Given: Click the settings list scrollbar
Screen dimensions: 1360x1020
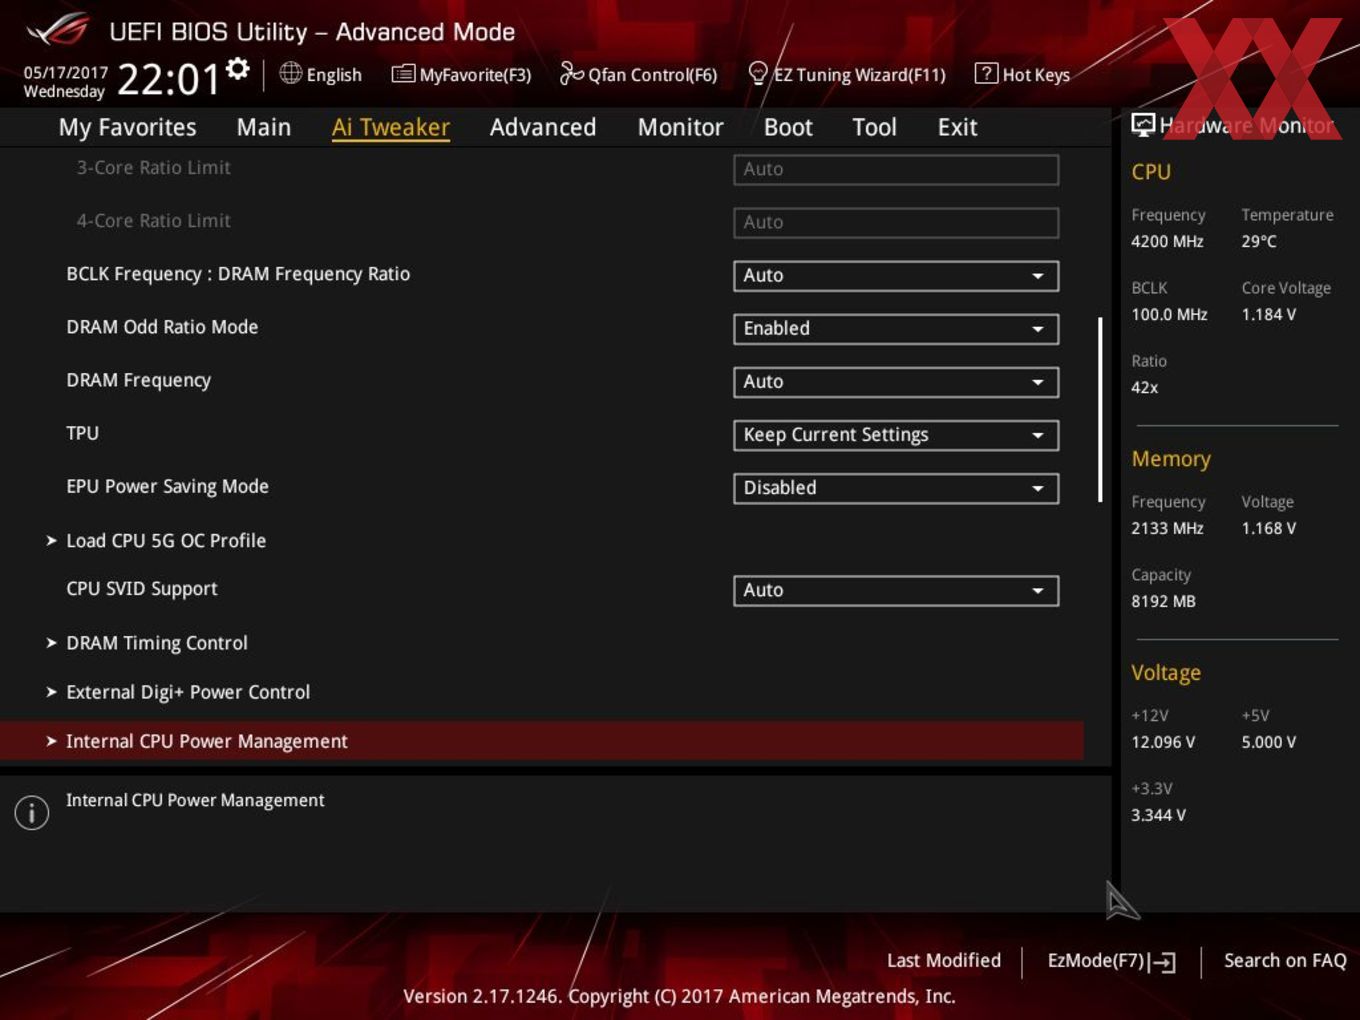Looking at the screenshot, I should click(1100, 410).
